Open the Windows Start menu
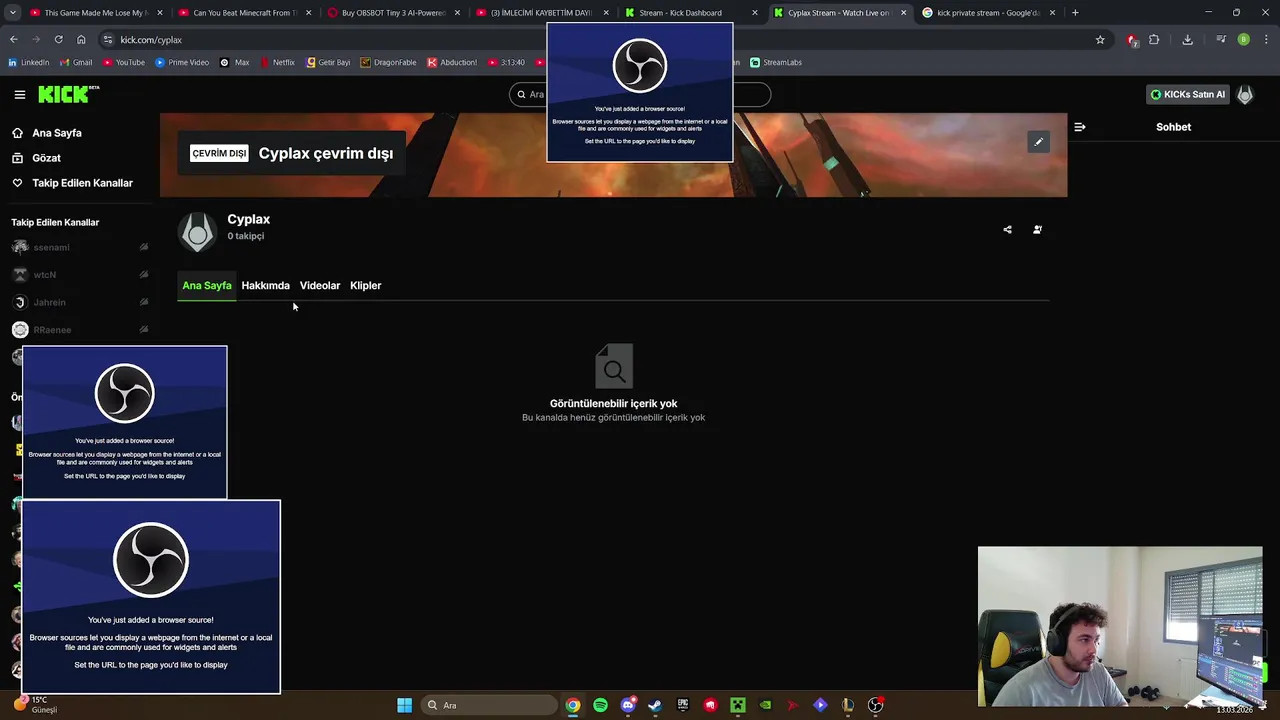The image size is (1280, 720). 404,705
